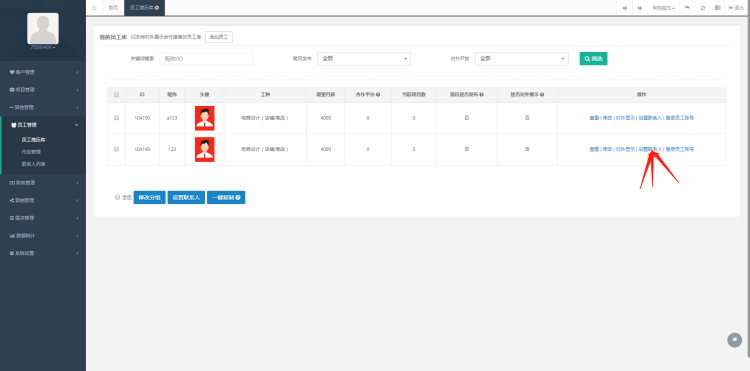Image resolution: width=750 pixels, height=371 pixels.
Task: Expand the 需求管理 sidebar menu
Action: (x=43, y=218)
